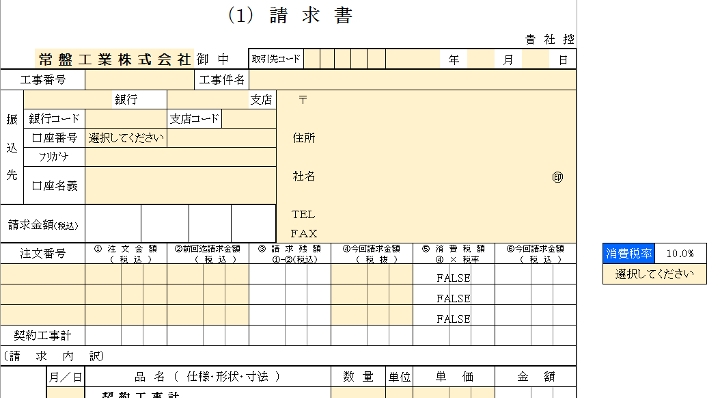This screenshot has height=398, width=720.
Task: Select the month field before 月
Action: 481,59
